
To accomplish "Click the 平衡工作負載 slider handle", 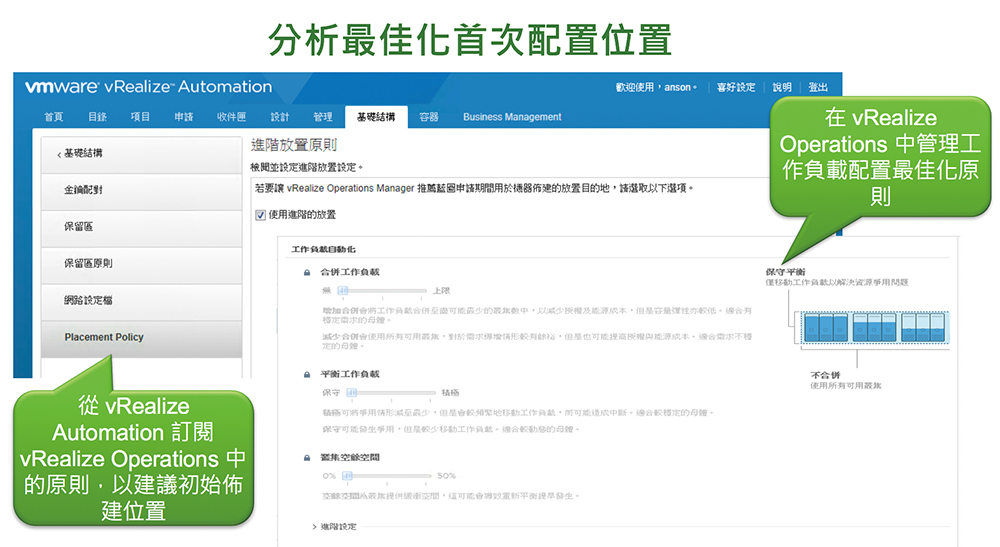I will [351, 393].
